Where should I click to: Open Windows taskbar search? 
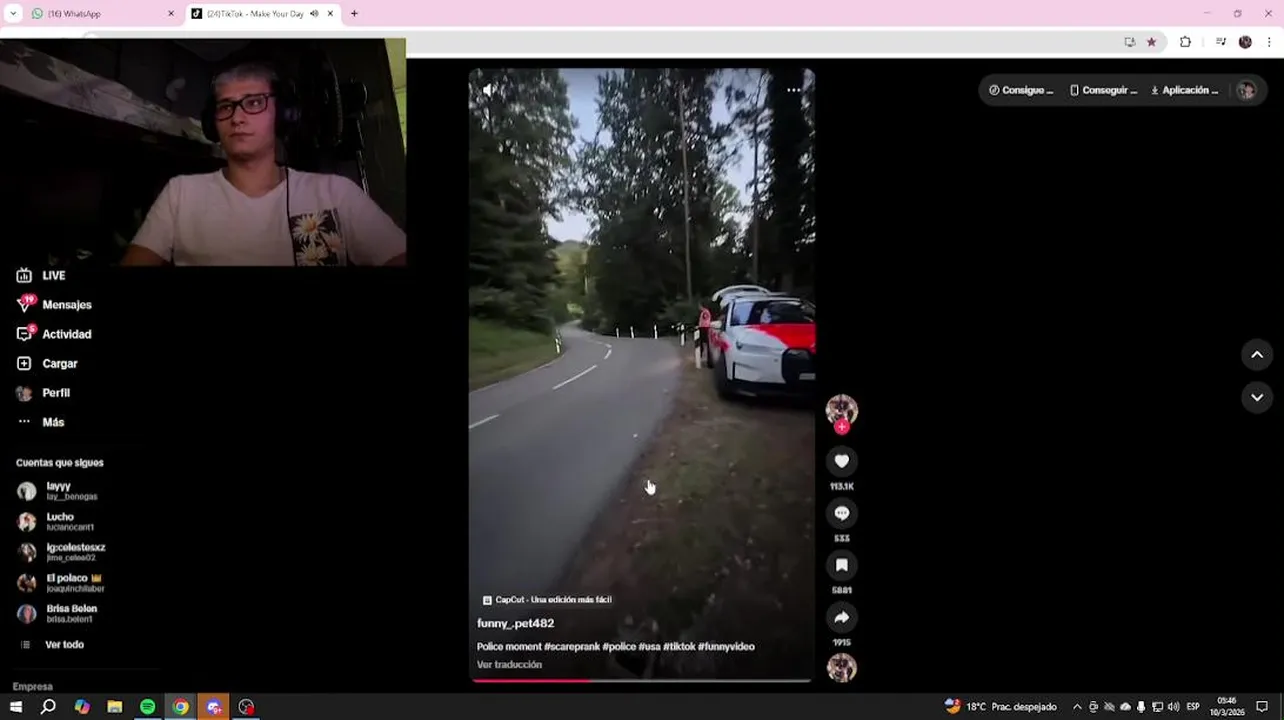click(x=48, y=707)
